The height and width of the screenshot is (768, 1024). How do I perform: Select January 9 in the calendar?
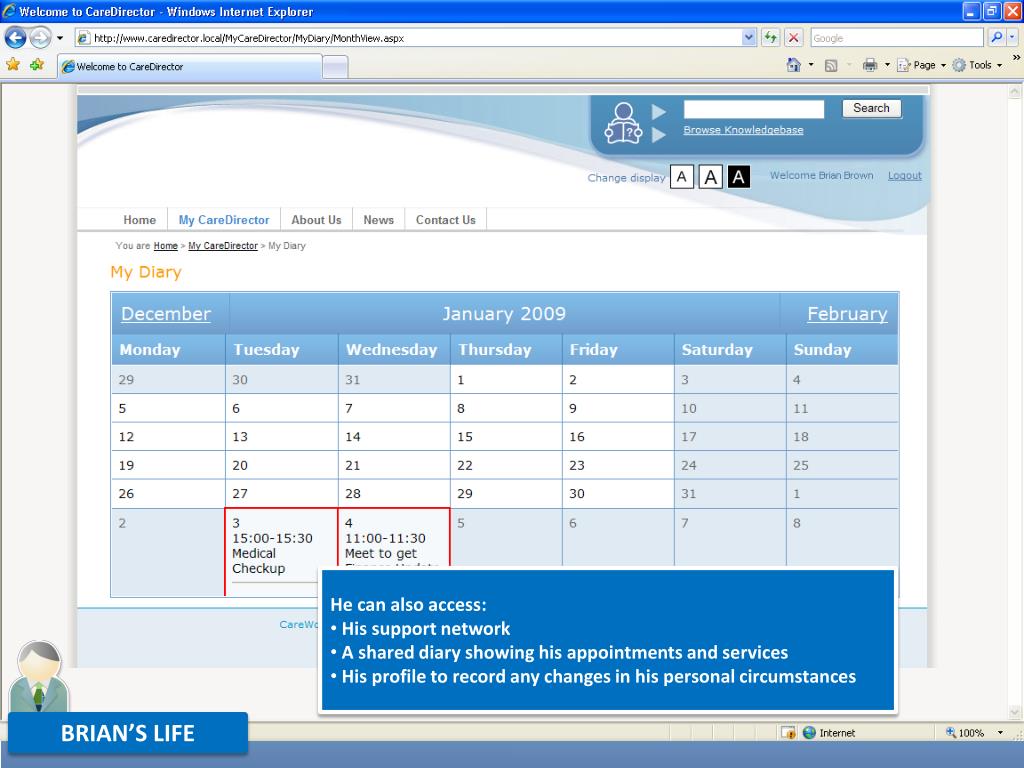pyautogui.click(x=618, y=408)
